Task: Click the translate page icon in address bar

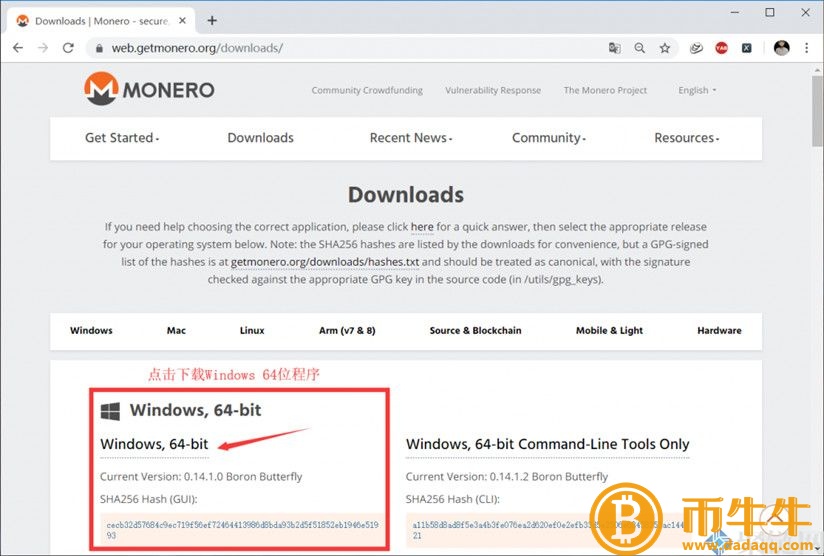Action: click(615, 47)
